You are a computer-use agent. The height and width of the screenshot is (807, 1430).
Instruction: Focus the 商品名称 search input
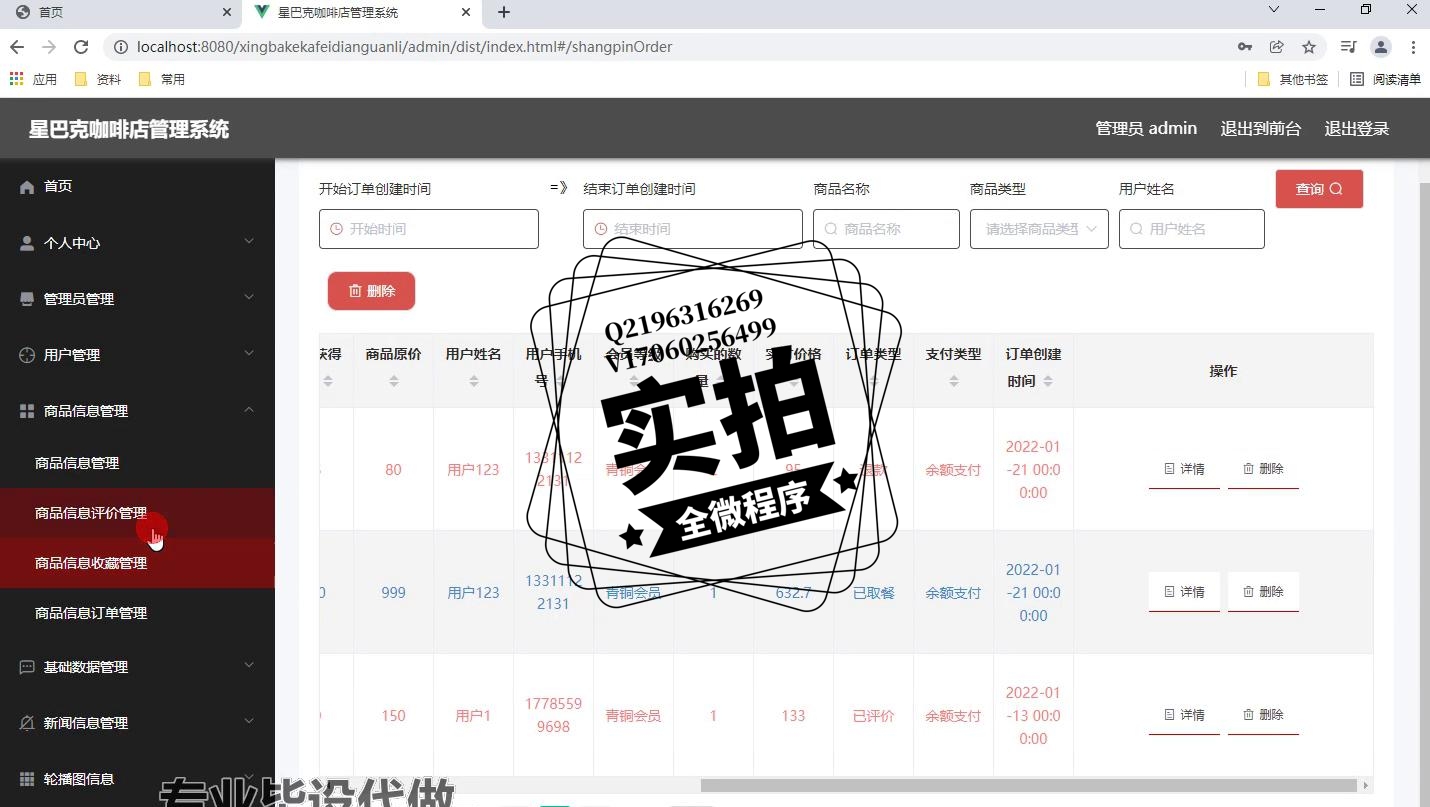[886, 229]
